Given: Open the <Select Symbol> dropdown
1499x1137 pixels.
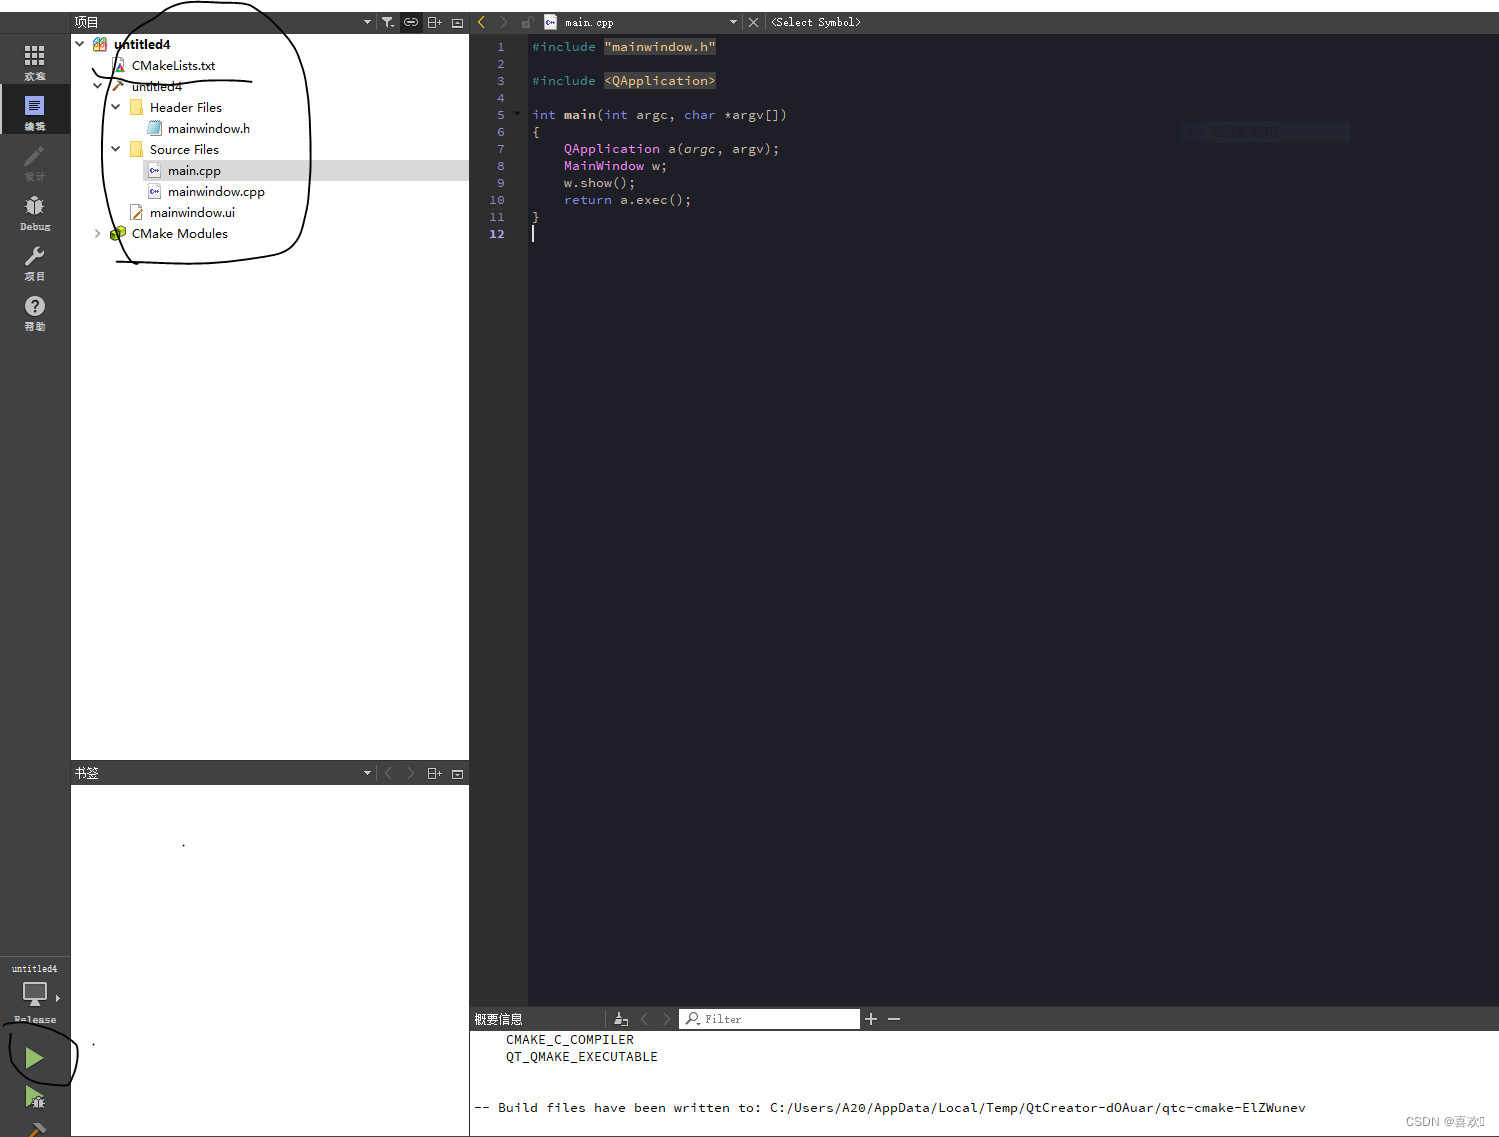Looking at the screenshot, I should [x=816, y=21].
